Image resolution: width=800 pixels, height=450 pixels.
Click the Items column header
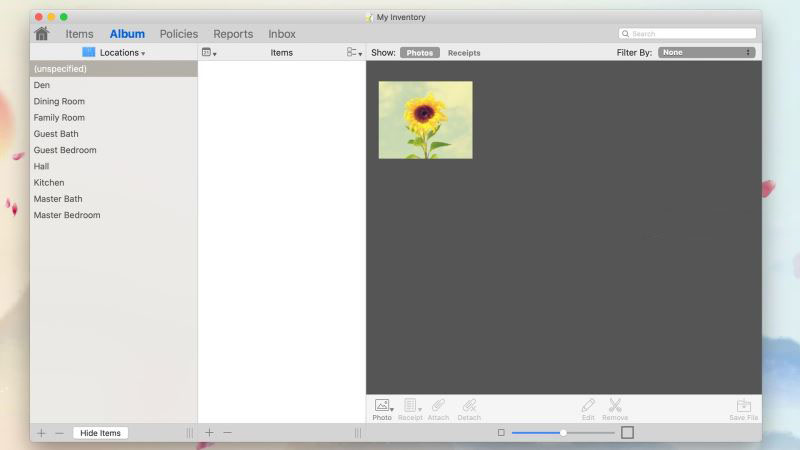[282, 53]
